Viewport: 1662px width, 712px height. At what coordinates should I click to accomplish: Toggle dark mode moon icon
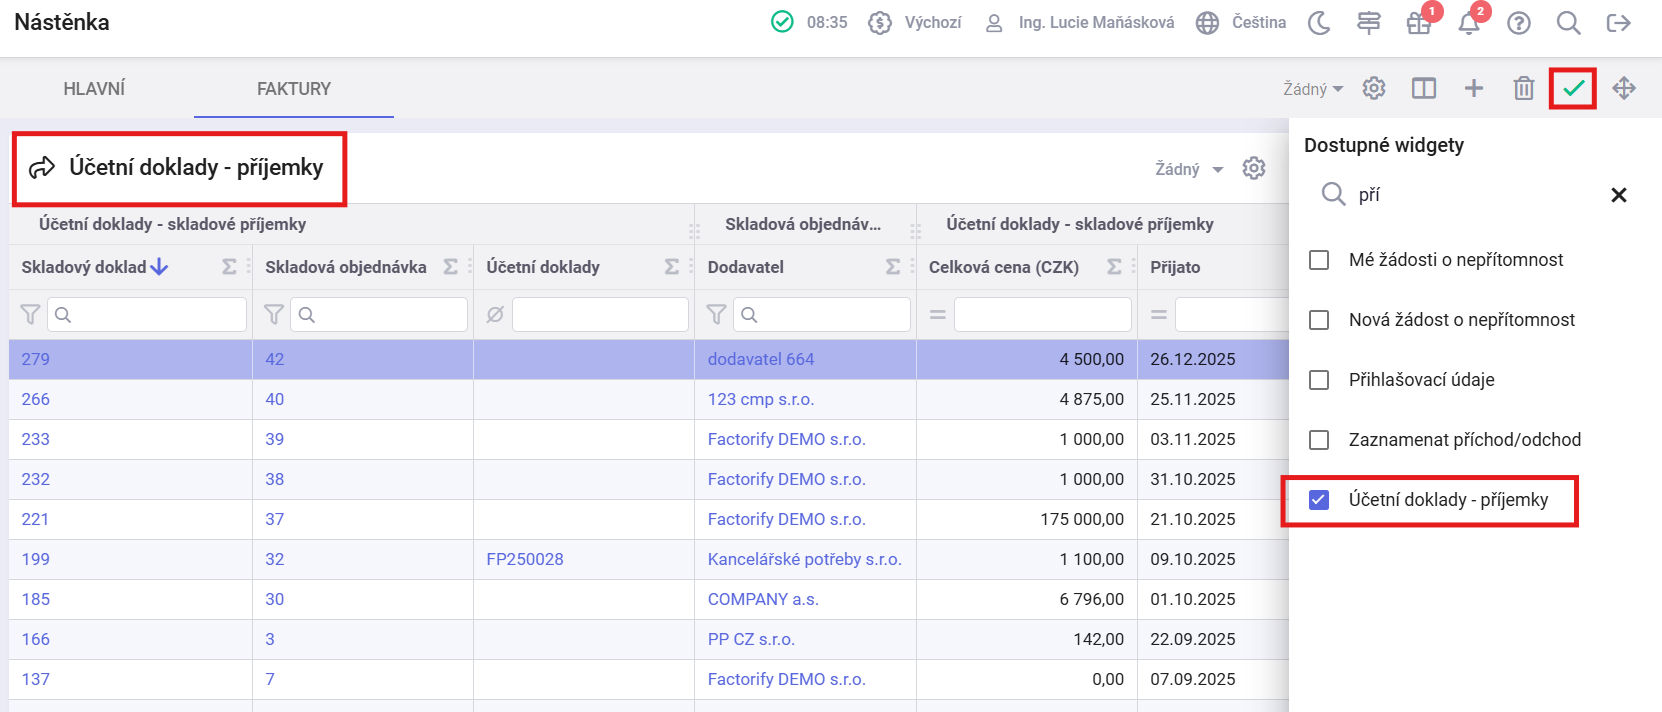[x=1319, y=23]
